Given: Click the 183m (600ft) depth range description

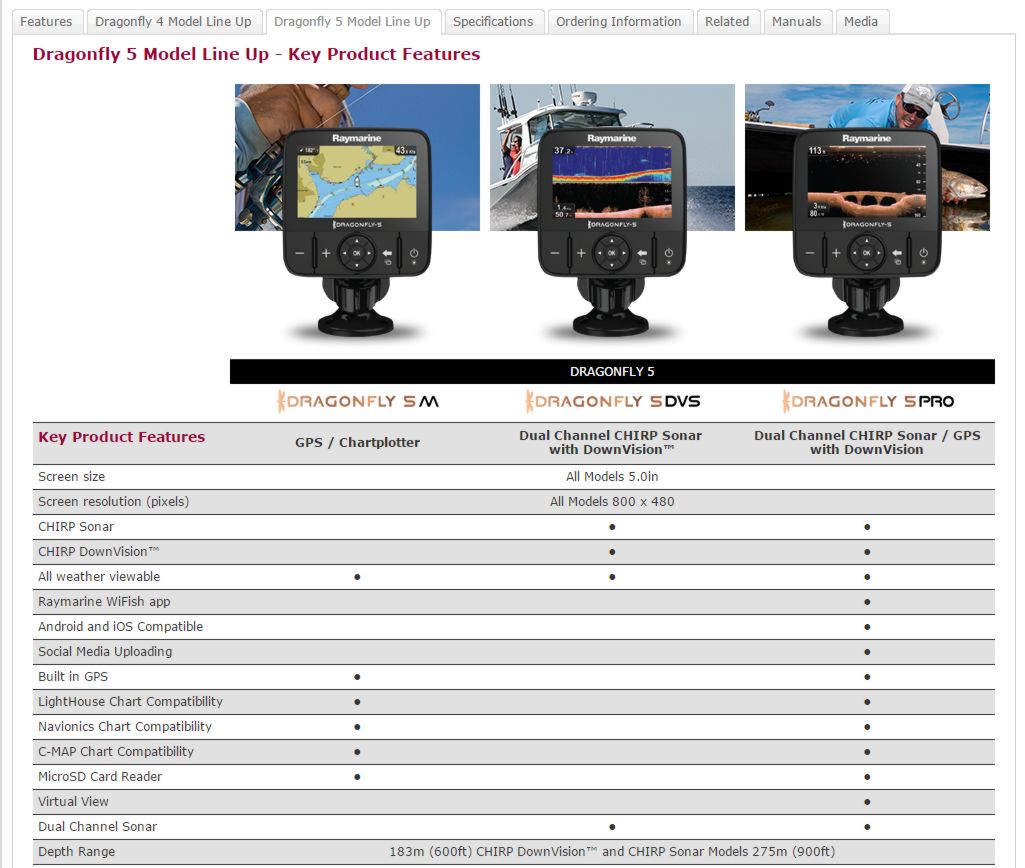Looking at the screenshot, I should pos(612,852).
